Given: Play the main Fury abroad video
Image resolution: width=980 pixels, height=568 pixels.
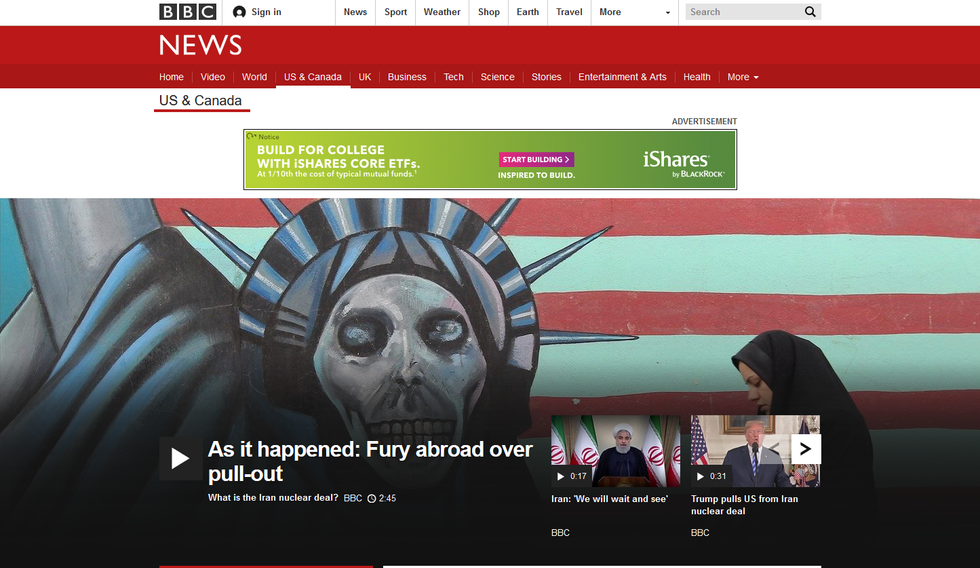Looking at the screenshot, I should pyautogui.click(x=180, y=459).
